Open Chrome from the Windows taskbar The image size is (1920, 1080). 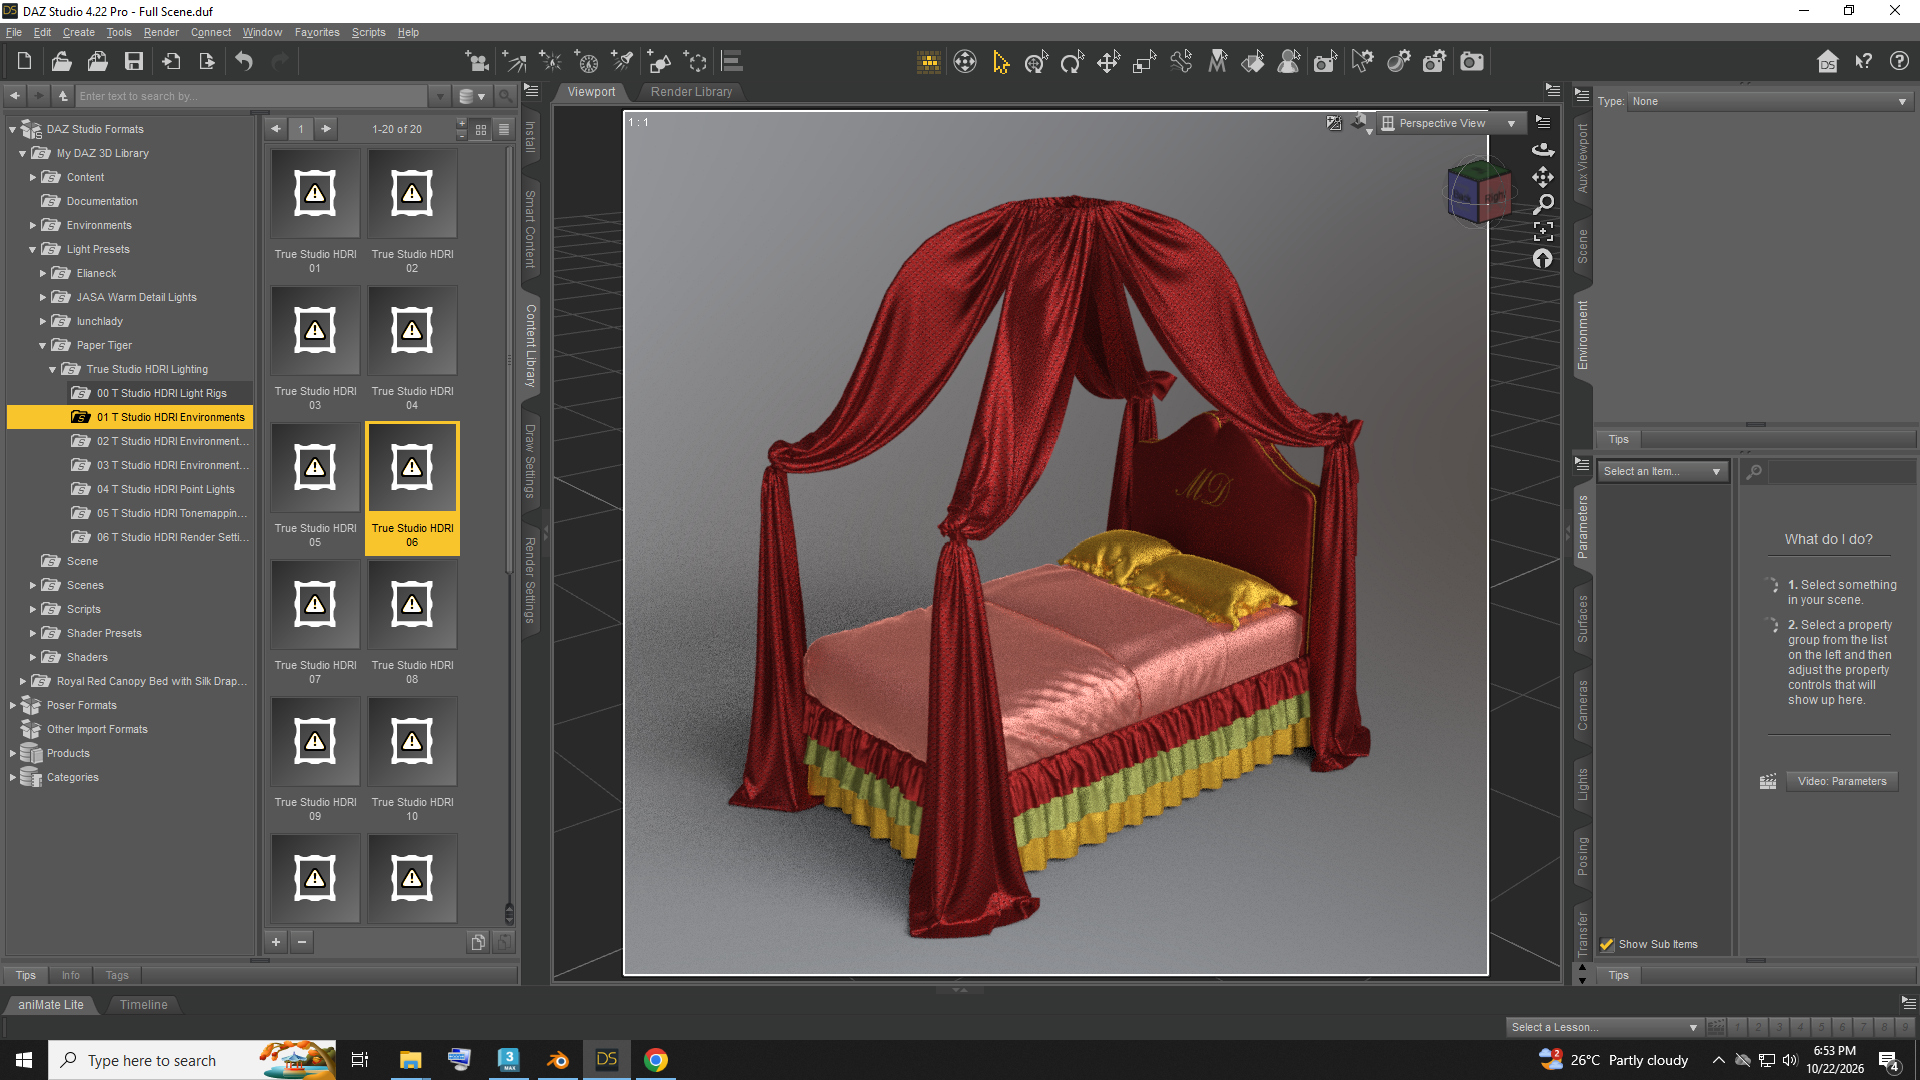(656, 1060)
